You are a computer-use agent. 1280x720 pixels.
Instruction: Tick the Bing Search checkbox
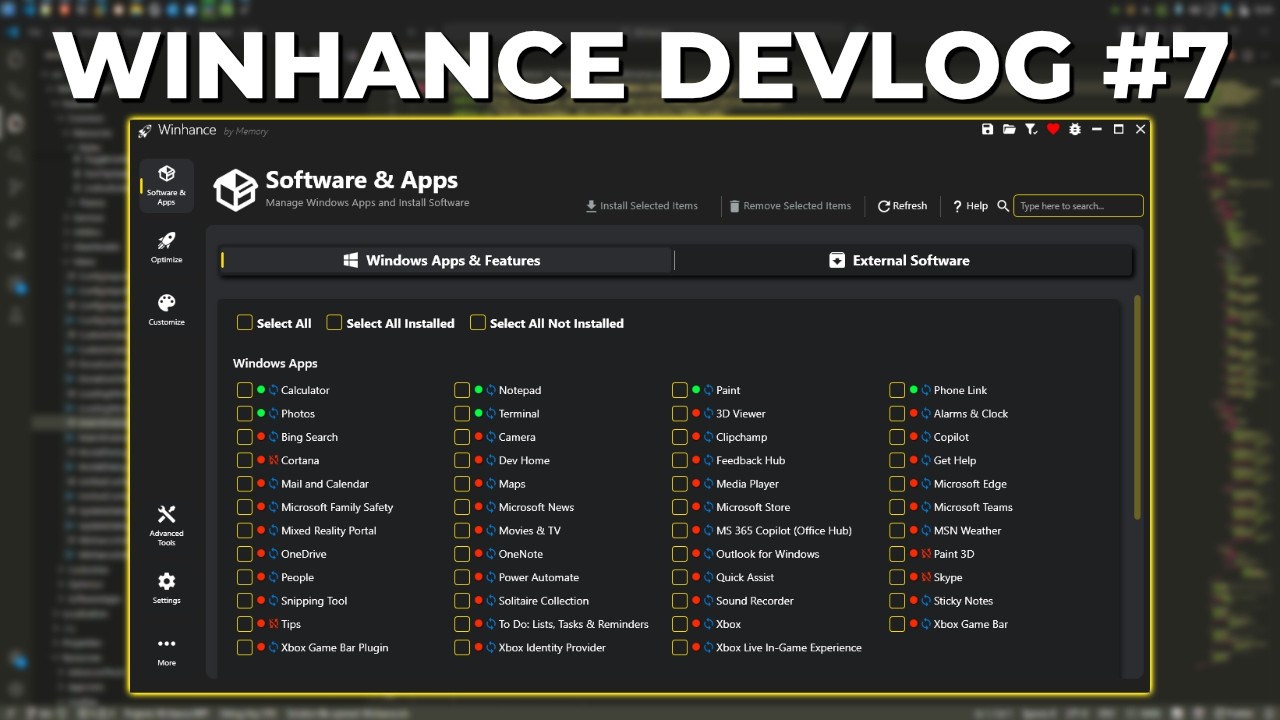click(x=244, y=437)
